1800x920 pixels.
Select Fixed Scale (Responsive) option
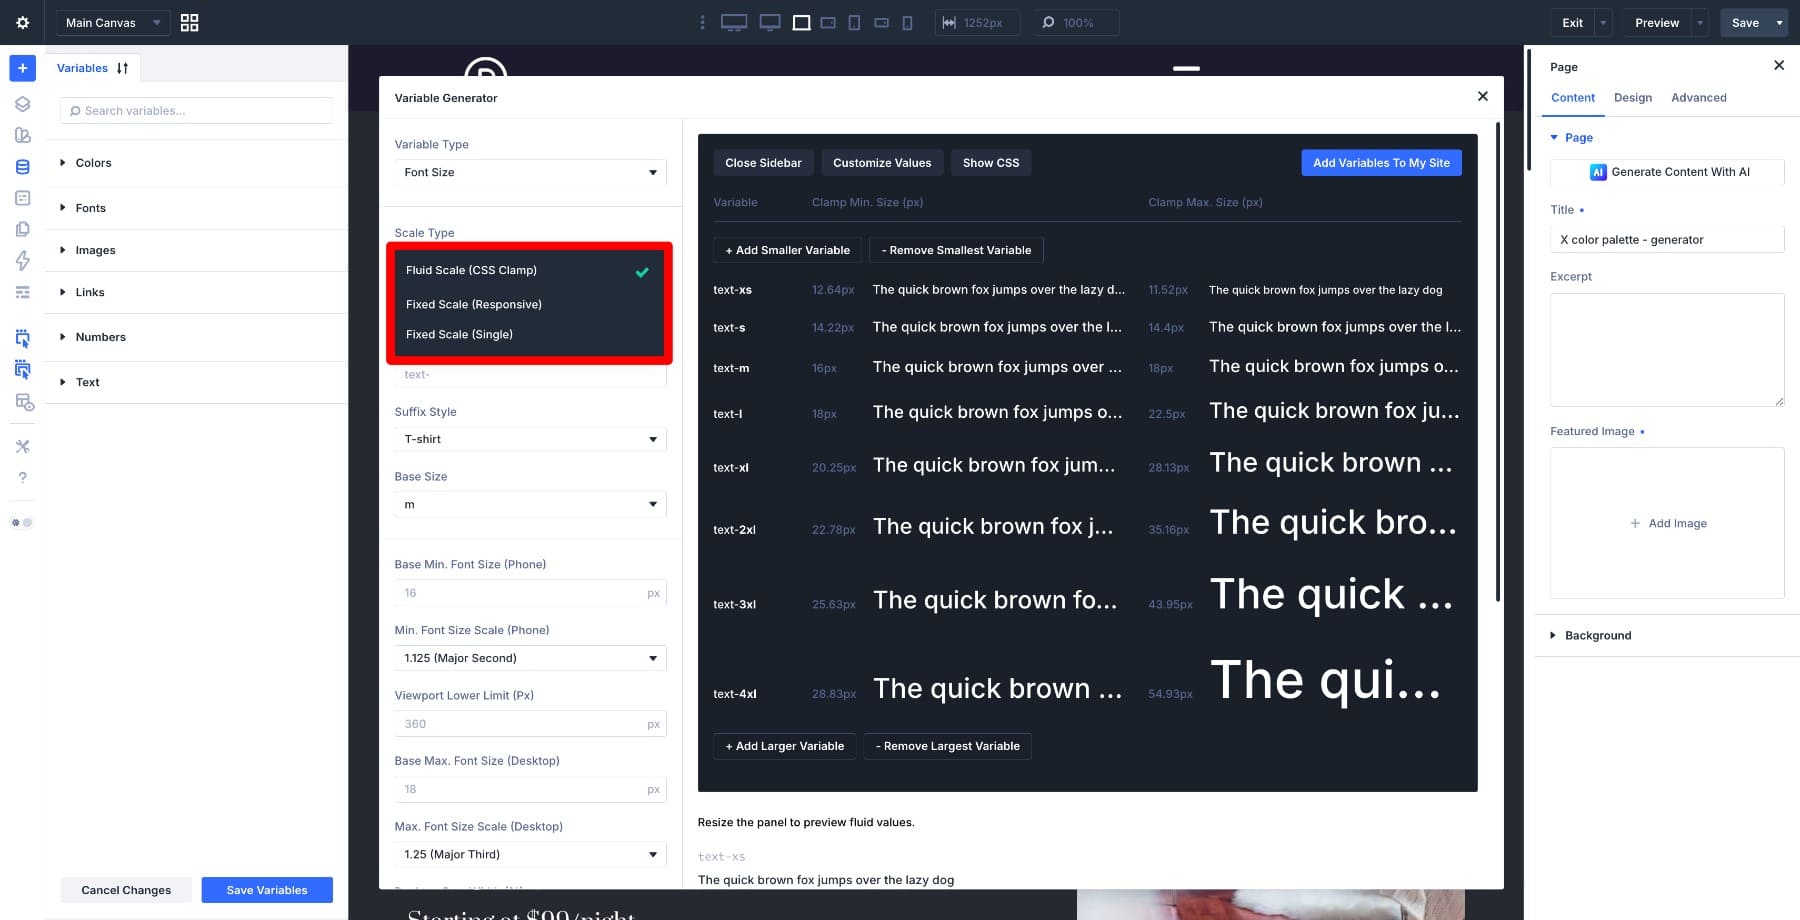(528, 304)
